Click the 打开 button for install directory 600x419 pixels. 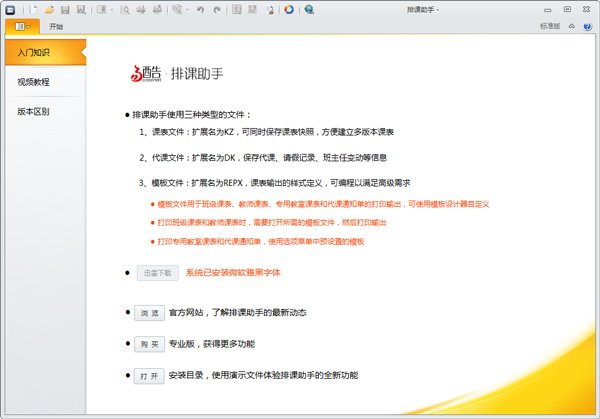point(149,376)
